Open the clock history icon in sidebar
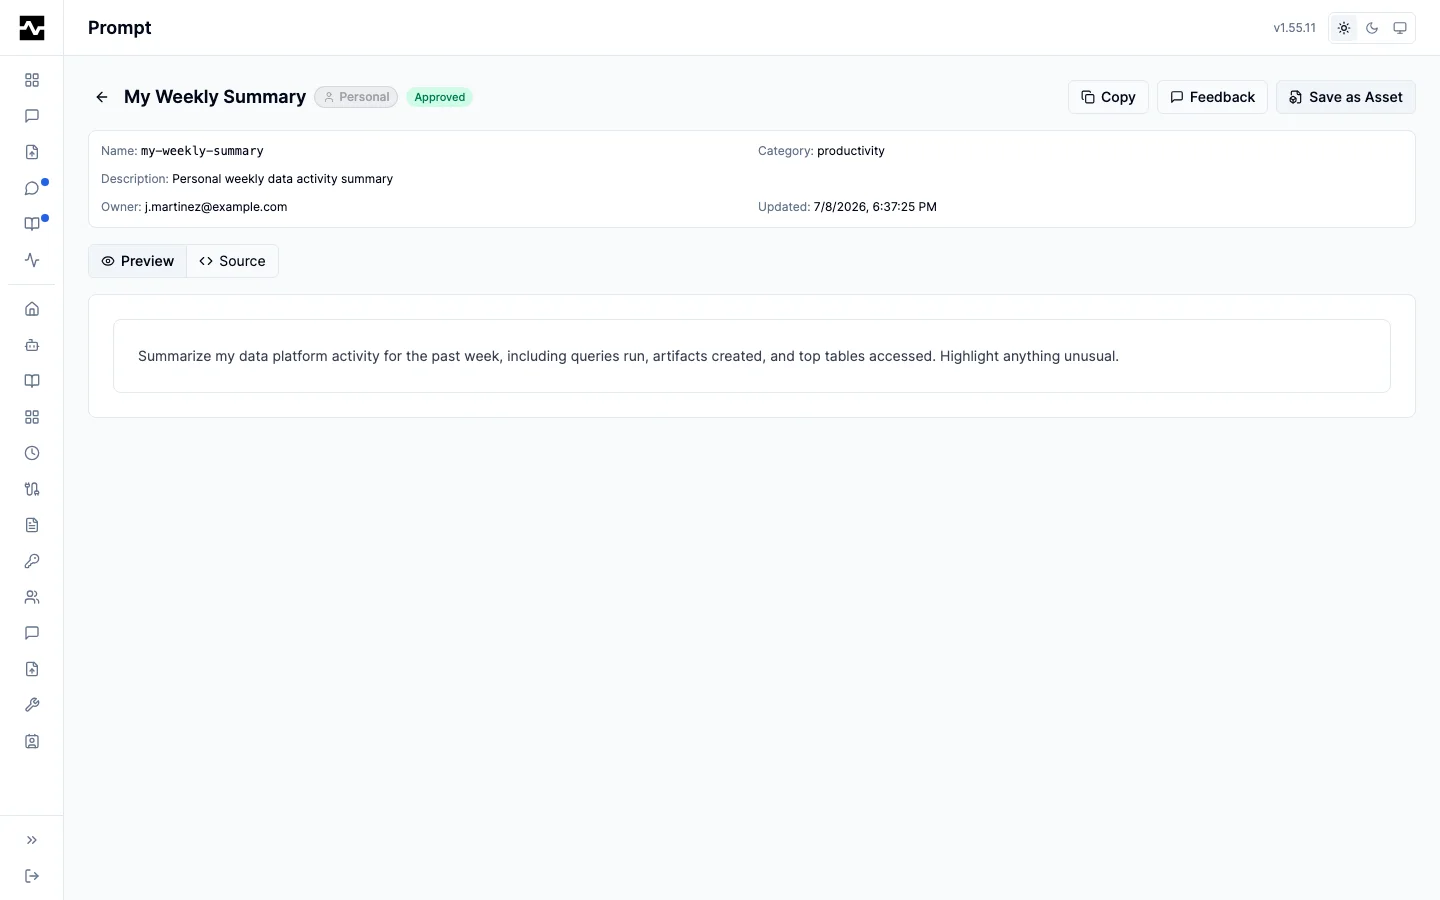Viewport: 1440px width, 900px height. point(32,453)
